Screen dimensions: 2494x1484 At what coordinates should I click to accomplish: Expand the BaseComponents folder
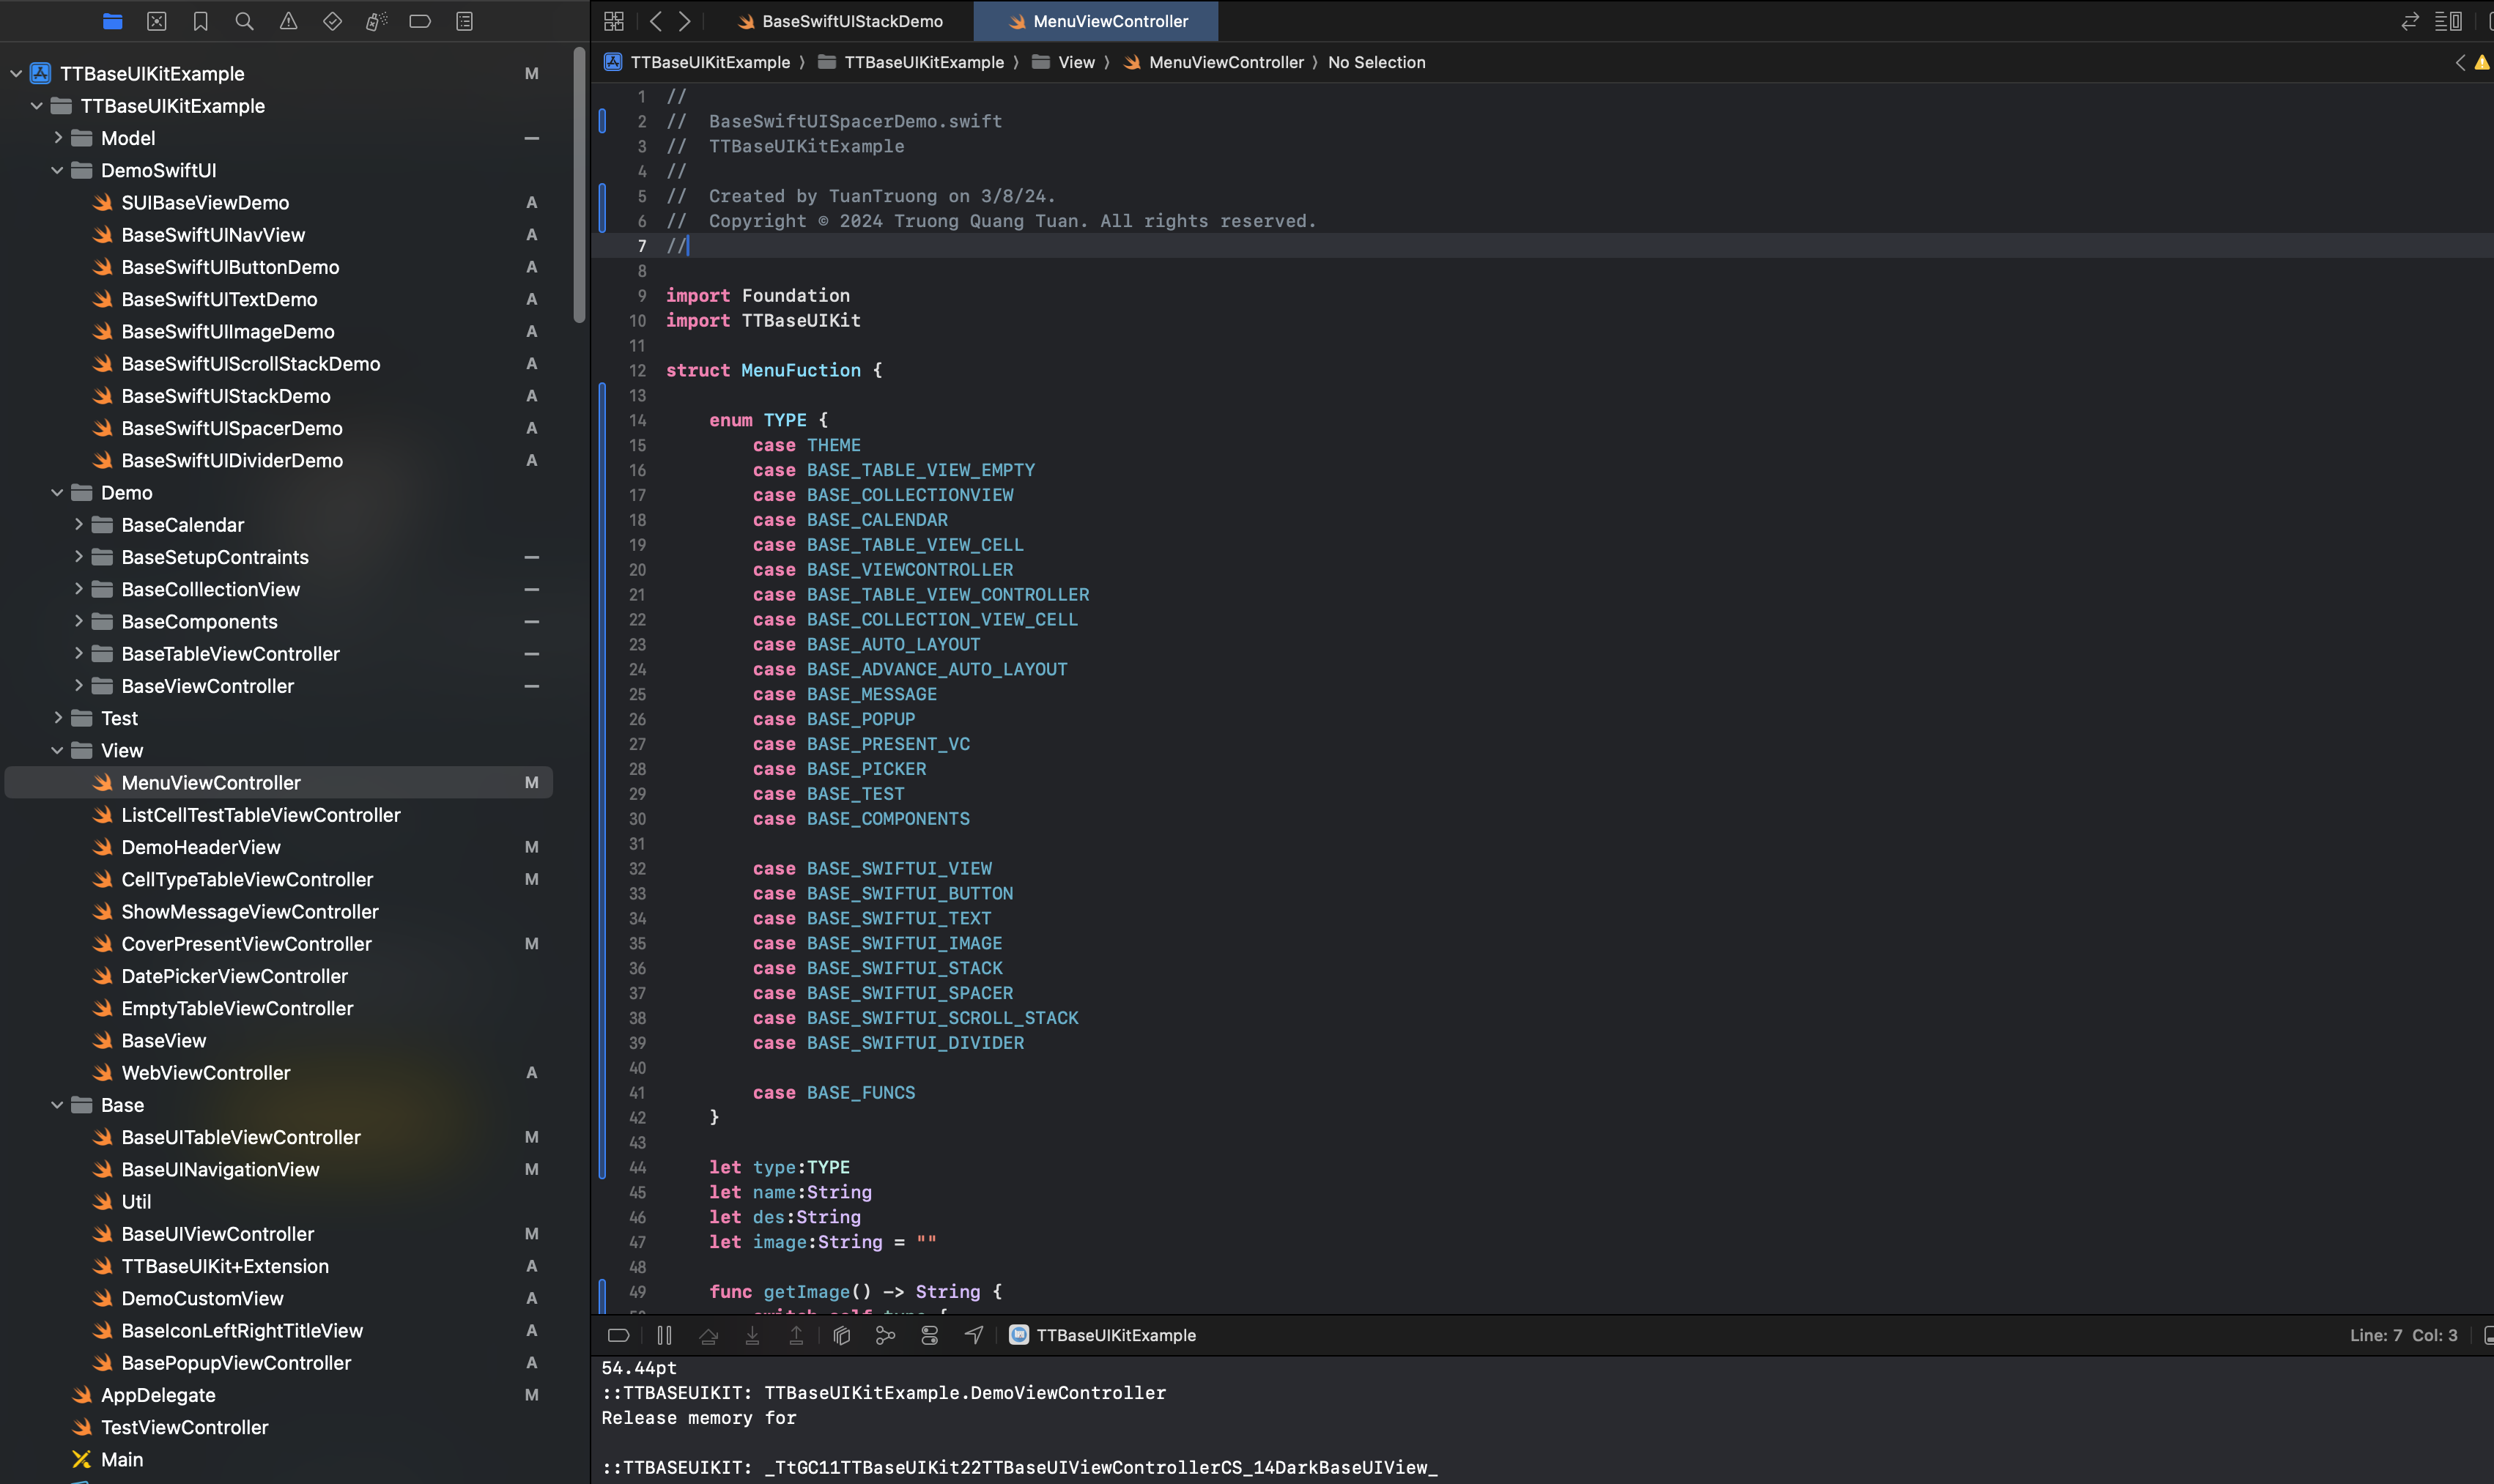[x=78, y=621]
